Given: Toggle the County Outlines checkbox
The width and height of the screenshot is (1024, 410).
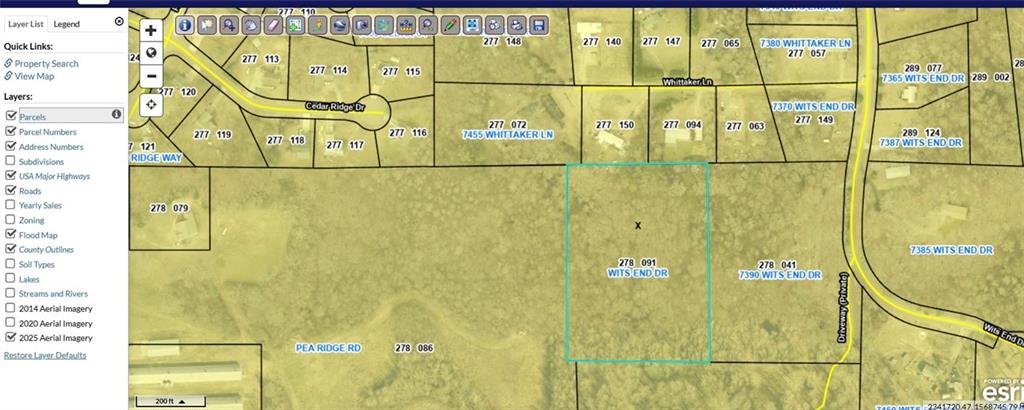Looking at the screenshot, I should (x=10, y=249).
